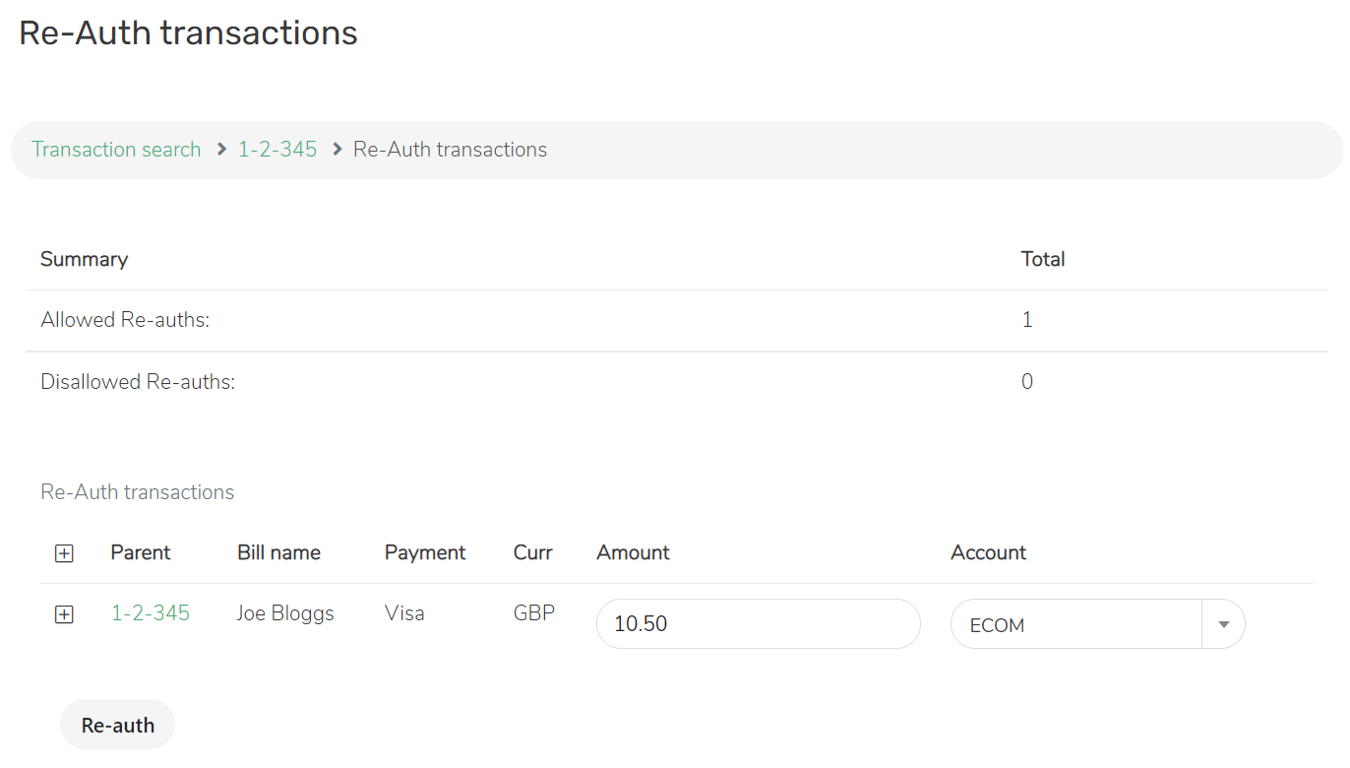
Task: Click the Bill name column header
Action: pos(279,553)
